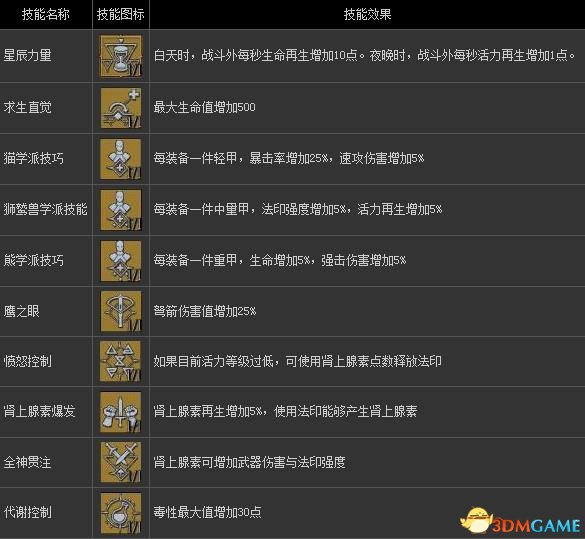Click the effect text 弩箭伤害值增加25%
The image size is (585, 539).
pyautogui.click(x=205, y=311)
